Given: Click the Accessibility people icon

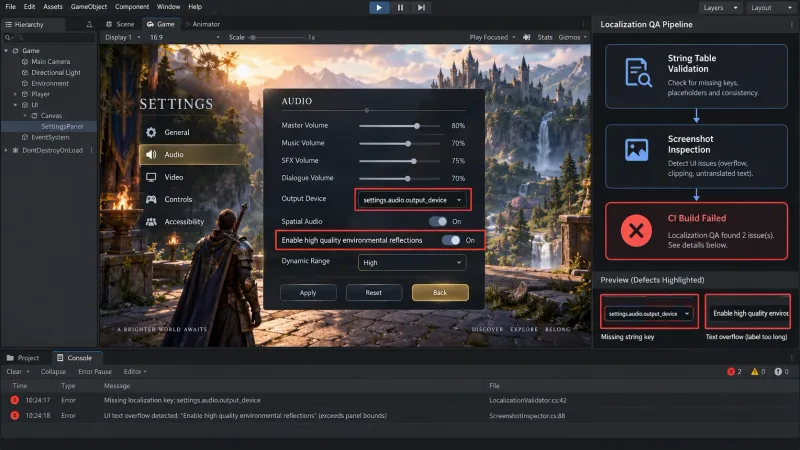Looking at the screenshot, I should pos(151,222).
